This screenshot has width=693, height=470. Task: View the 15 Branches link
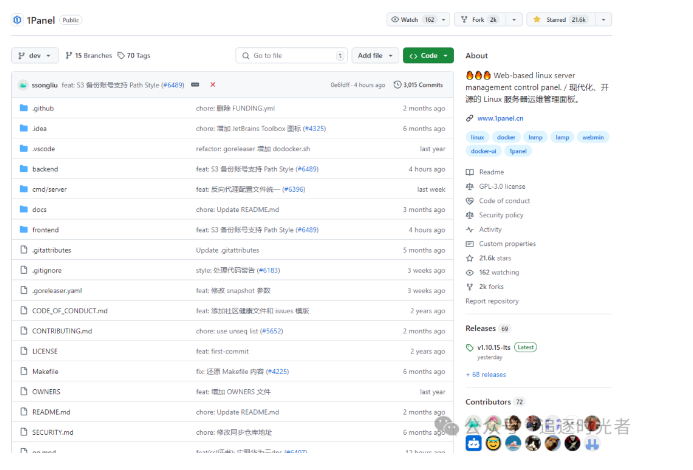tap(89, 56)
